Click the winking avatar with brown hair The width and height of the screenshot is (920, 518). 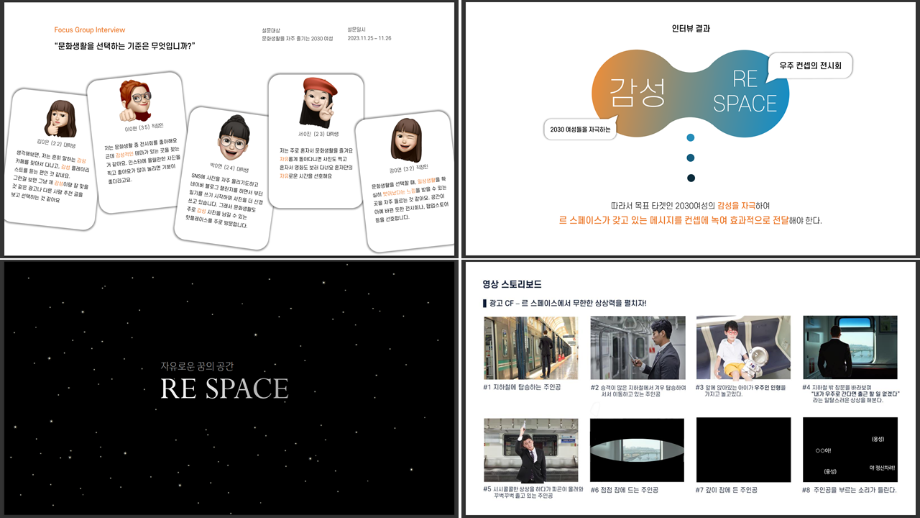[x=405, y=140]
